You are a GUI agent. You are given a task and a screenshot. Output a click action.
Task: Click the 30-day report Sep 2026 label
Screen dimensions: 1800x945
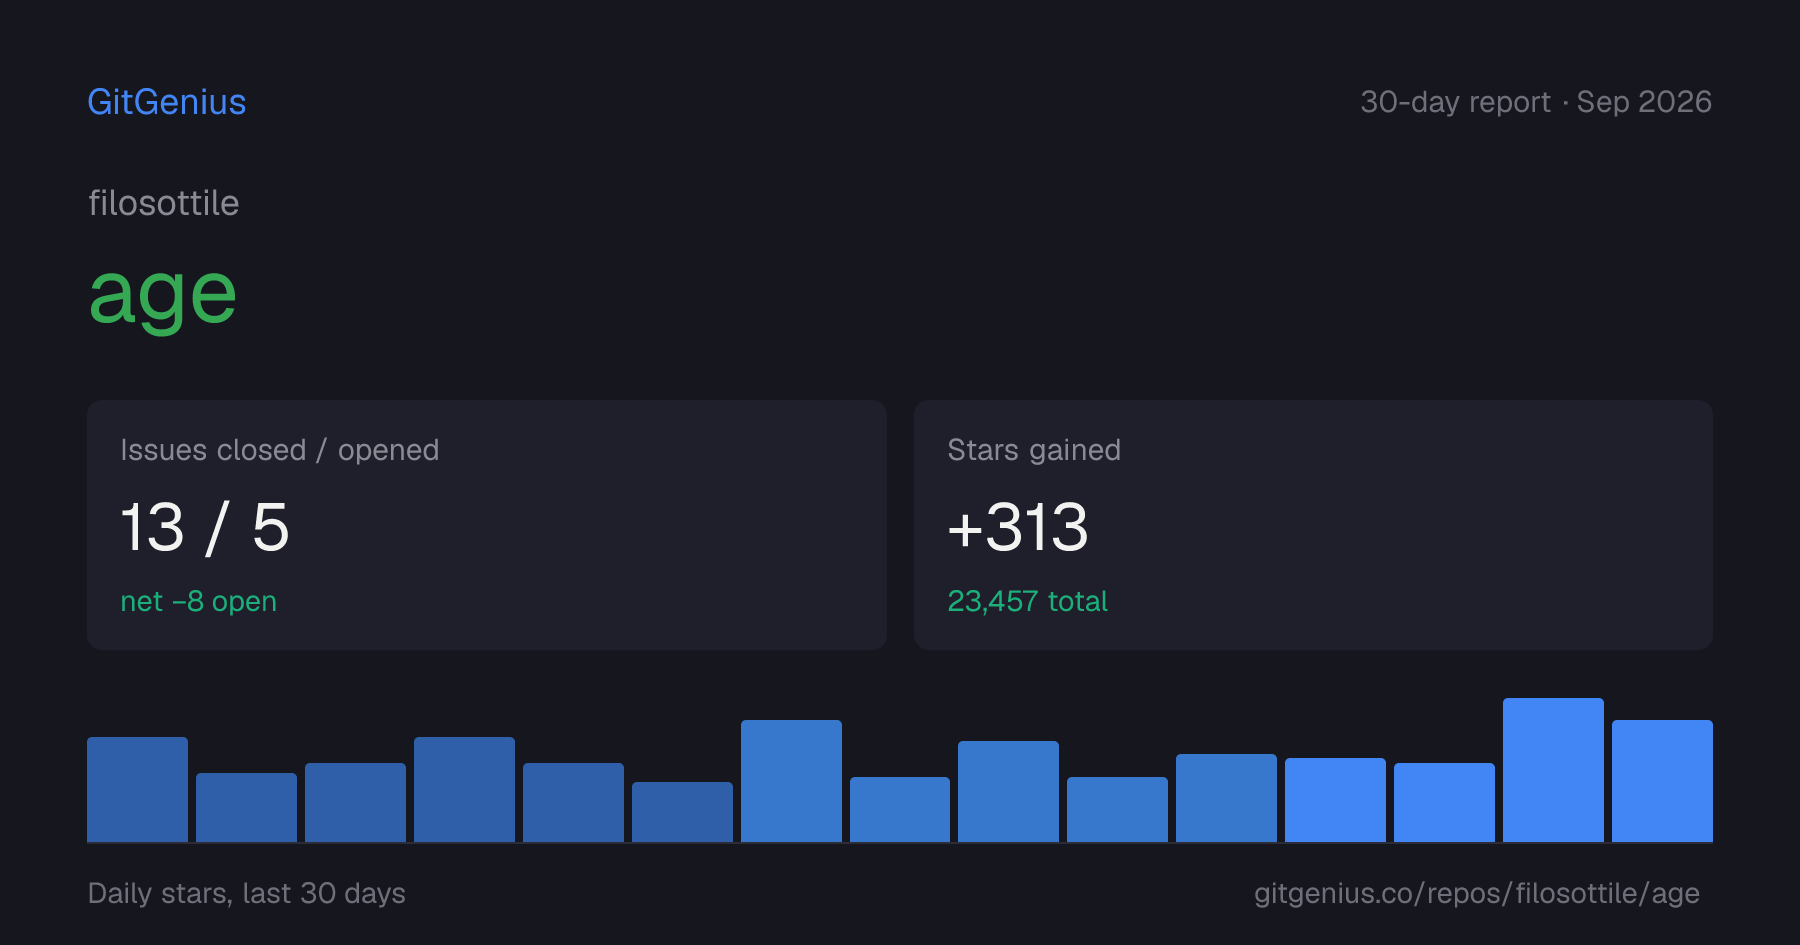pos(1536,102)
